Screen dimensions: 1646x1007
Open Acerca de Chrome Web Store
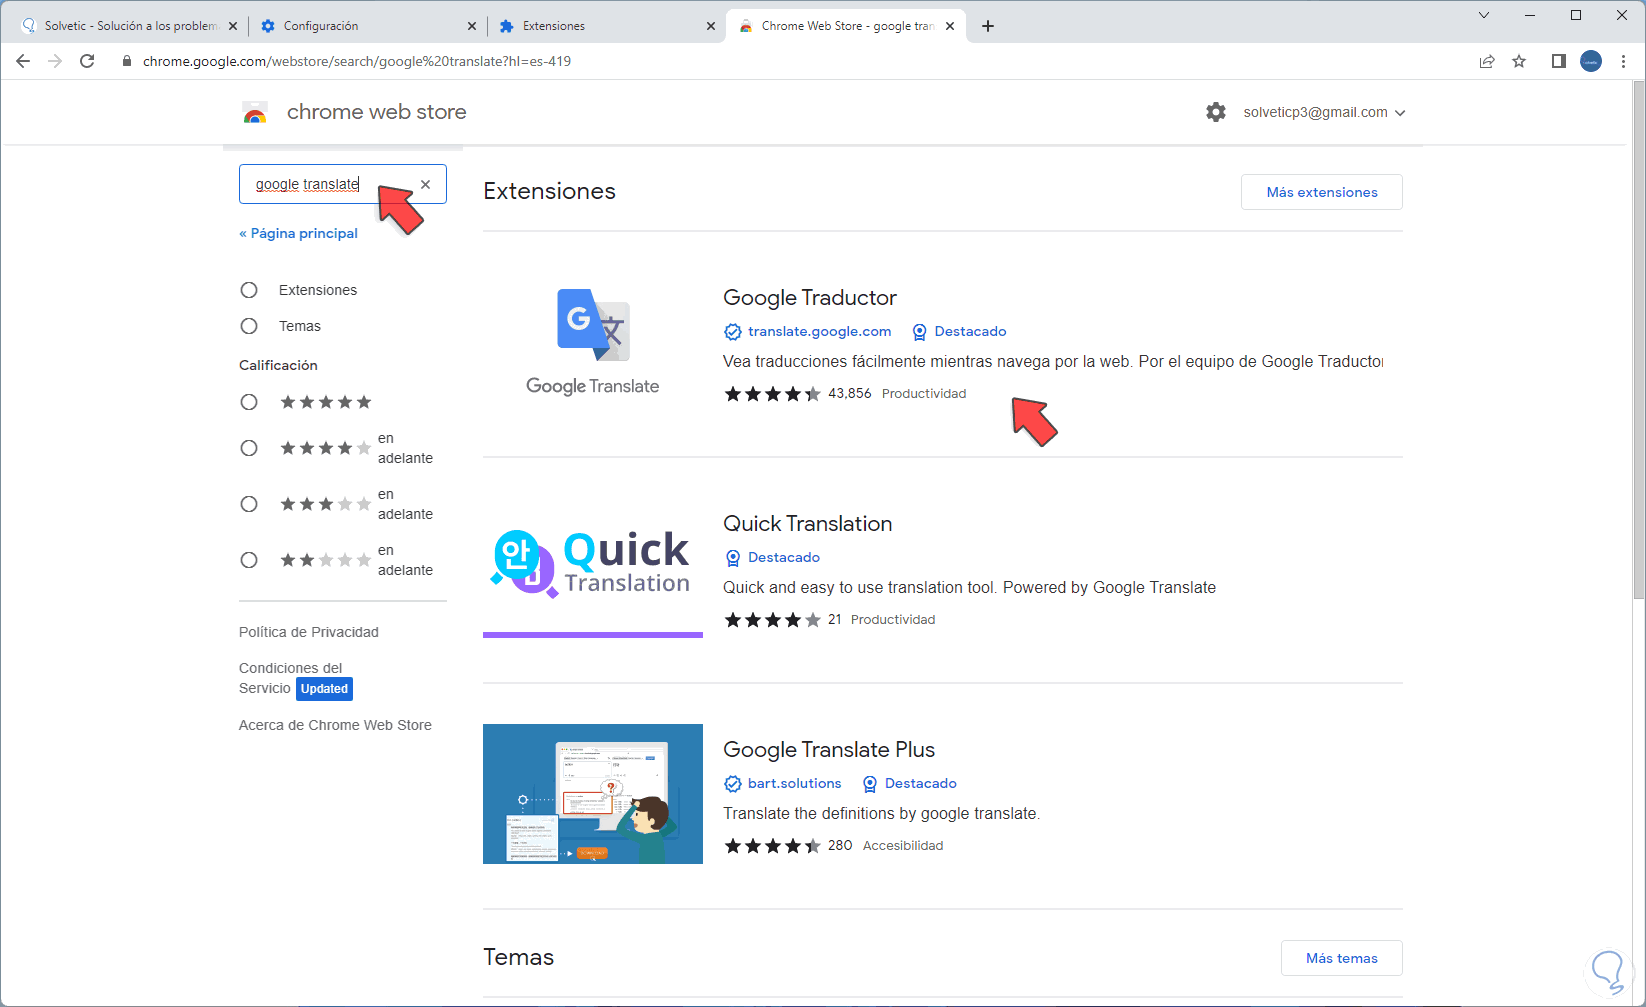coord(335,725)
